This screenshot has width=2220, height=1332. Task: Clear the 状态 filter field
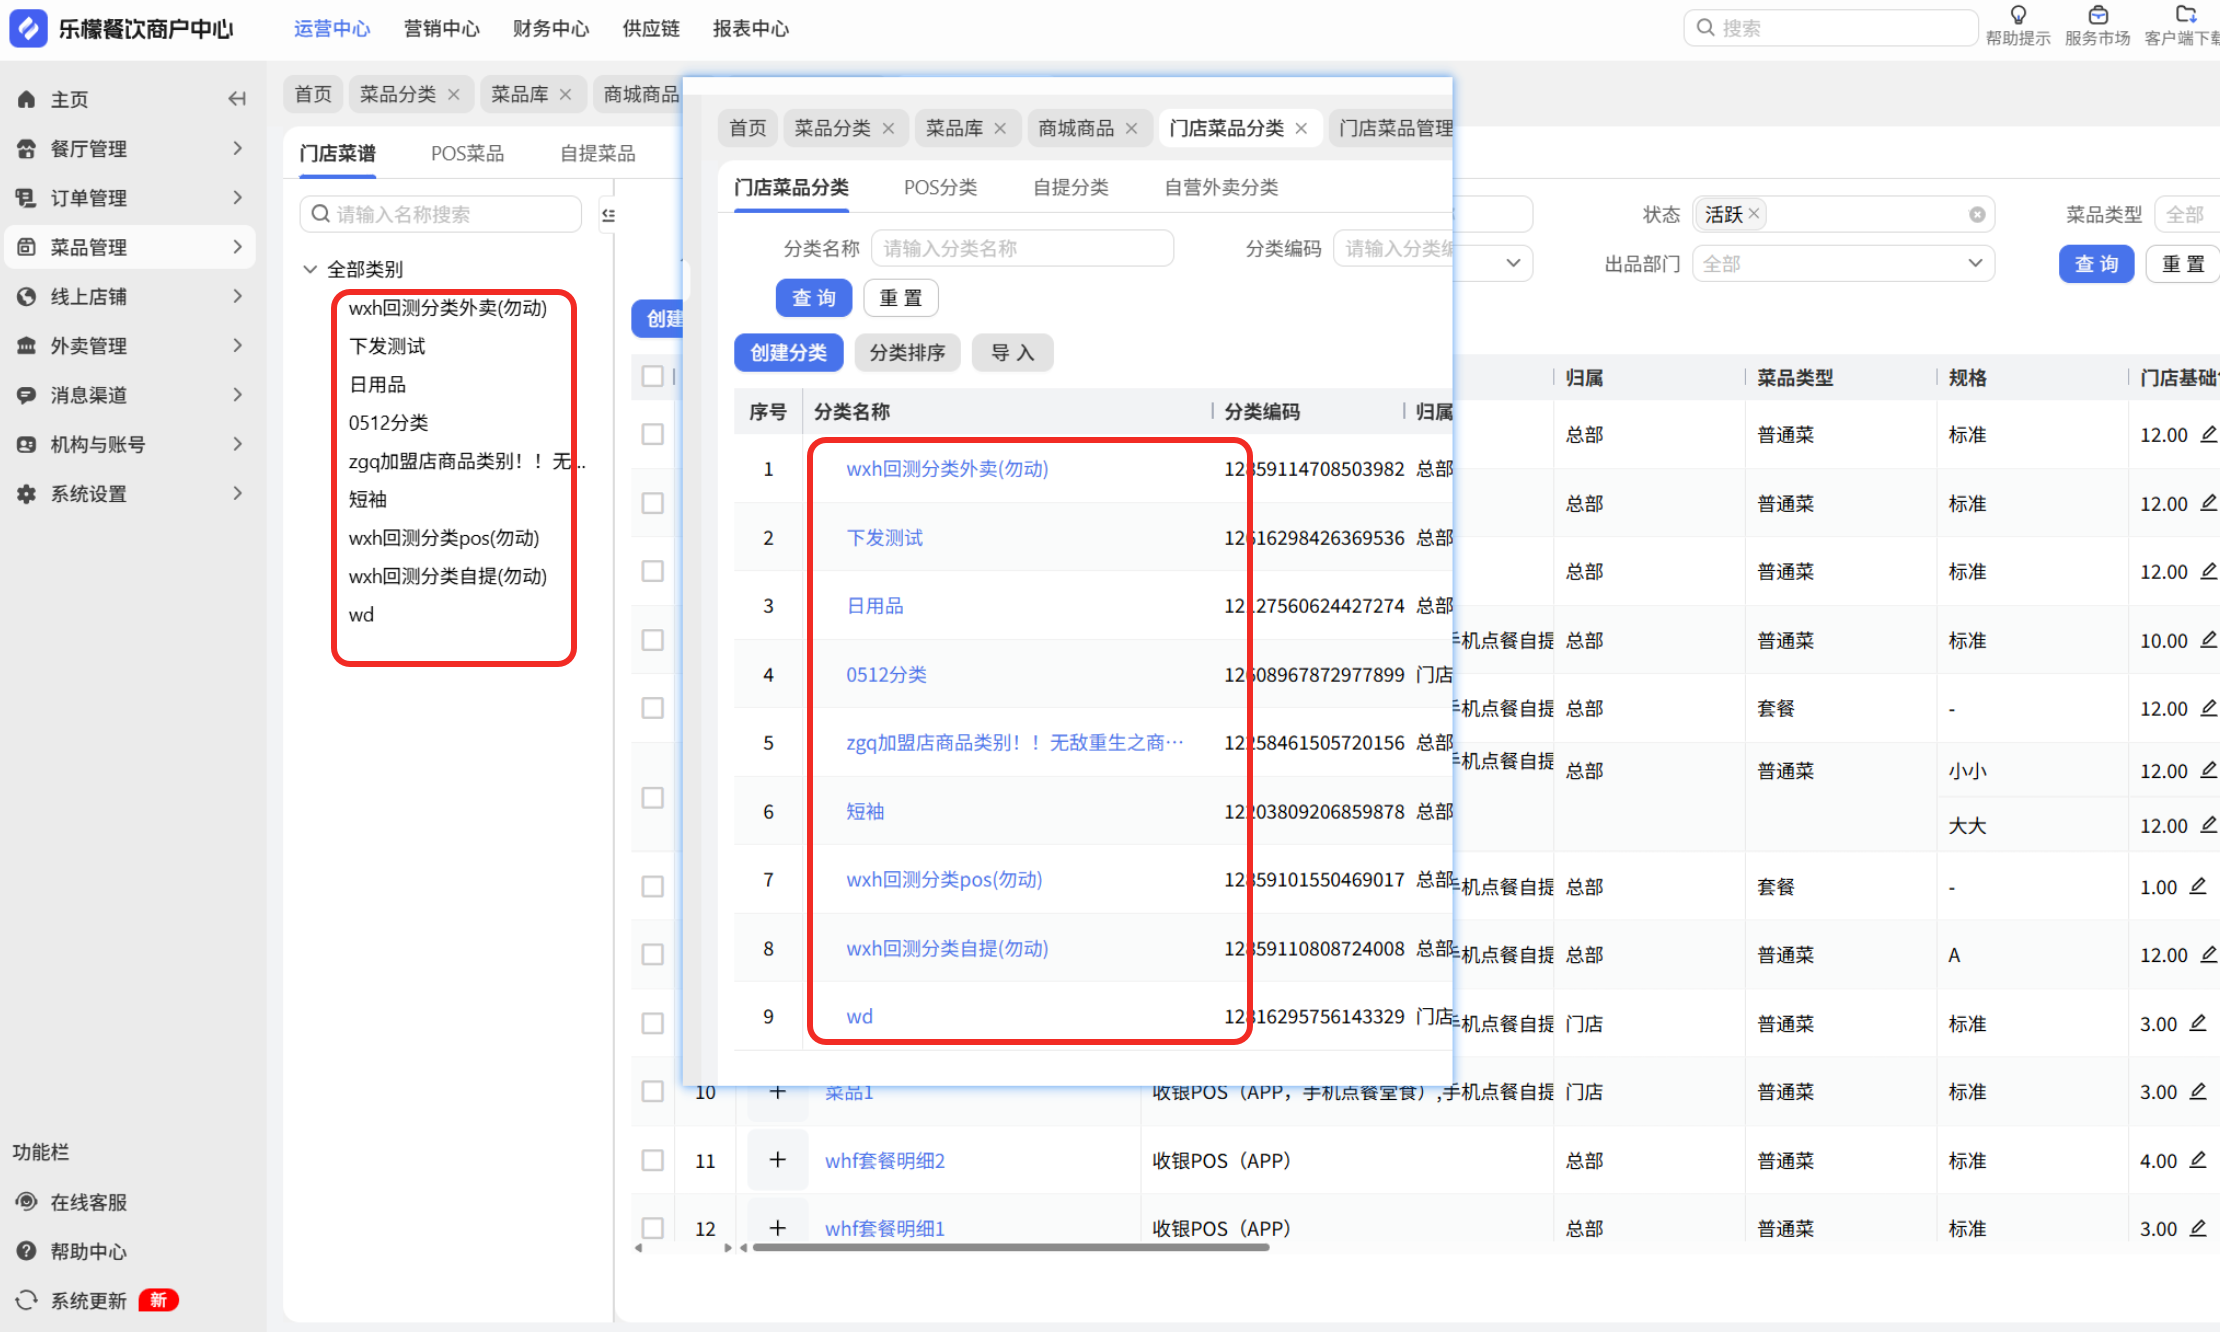coord(1977,215)
